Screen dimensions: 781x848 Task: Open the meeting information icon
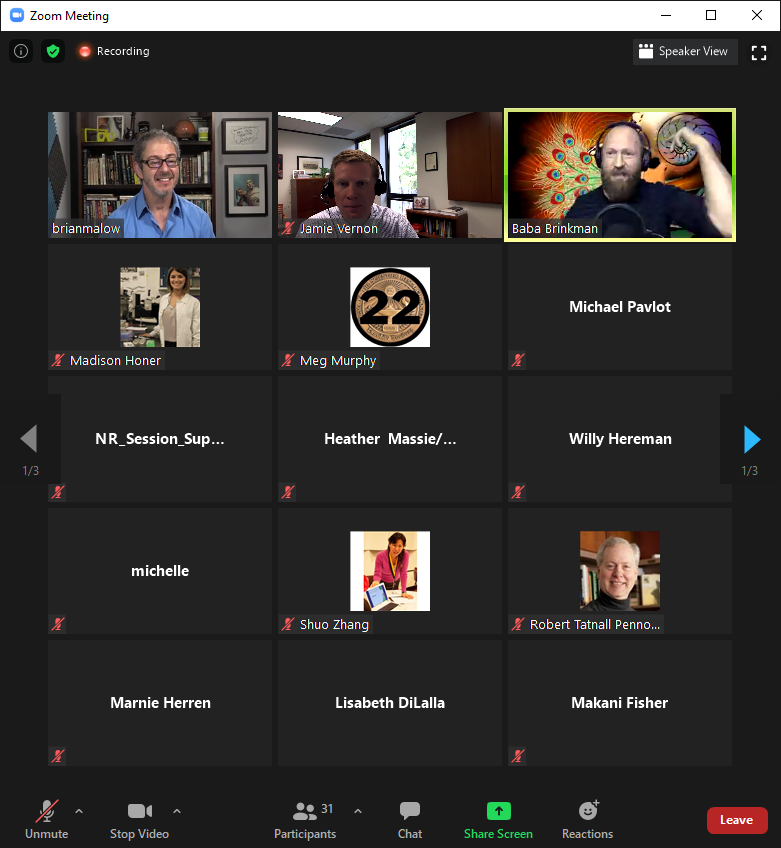click(x=21, y=51)
